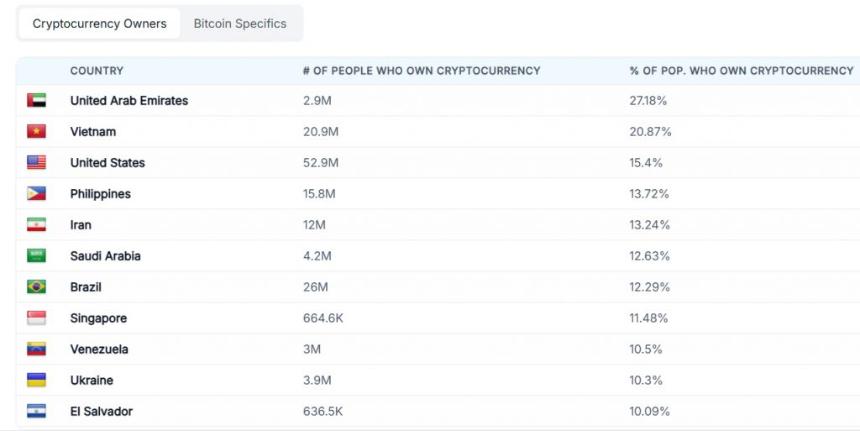
Task: Sort by number of people owning cryptocurrency
Action: pyautogui.click(x=421, y=71)
